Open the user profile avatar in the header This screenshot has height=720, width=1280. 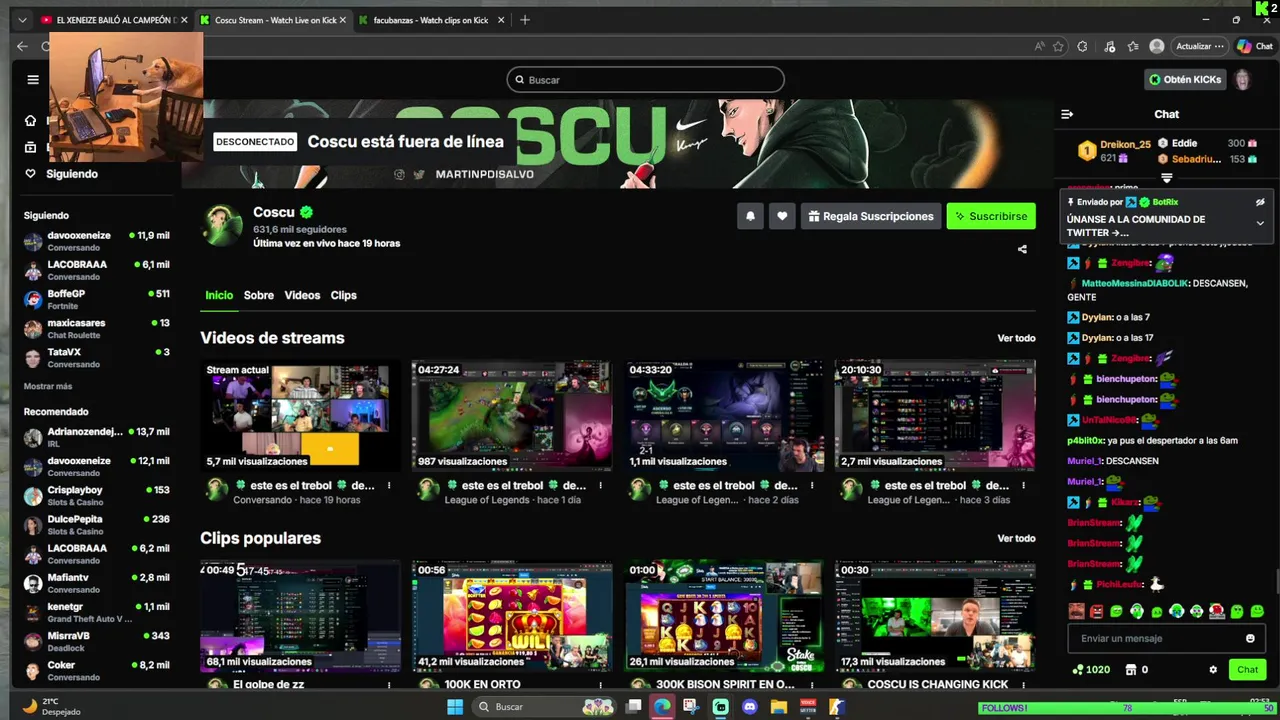tap(1243, 80)
